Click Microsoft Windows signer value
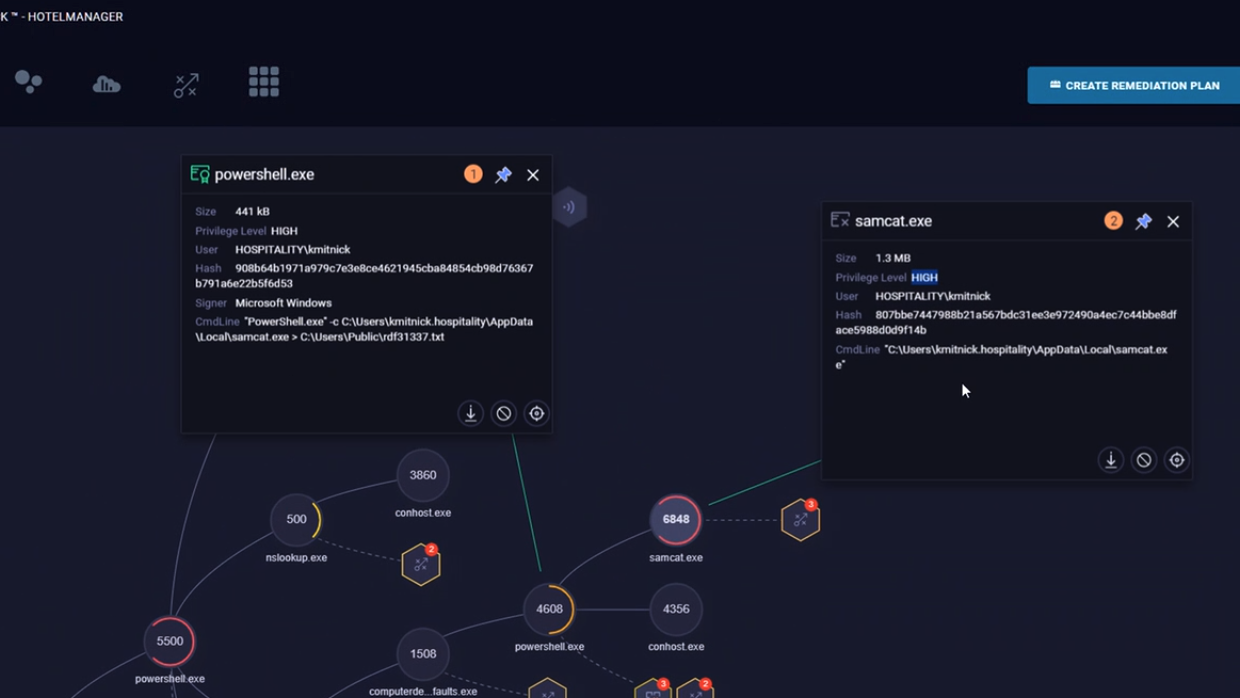Viewport: 1240px width, 698px height. 283,303
